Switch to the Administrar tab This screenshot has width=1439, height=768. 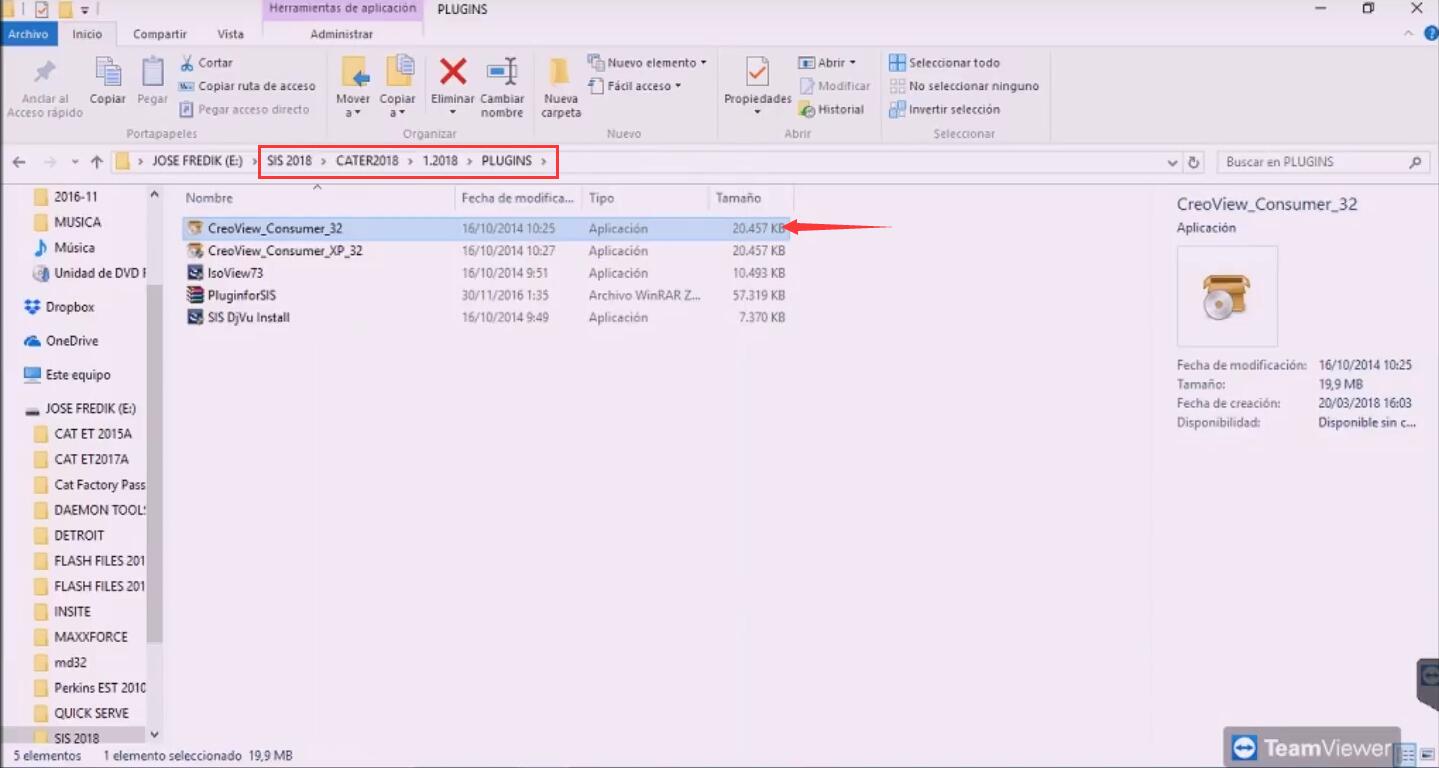(x=342, y=34)
